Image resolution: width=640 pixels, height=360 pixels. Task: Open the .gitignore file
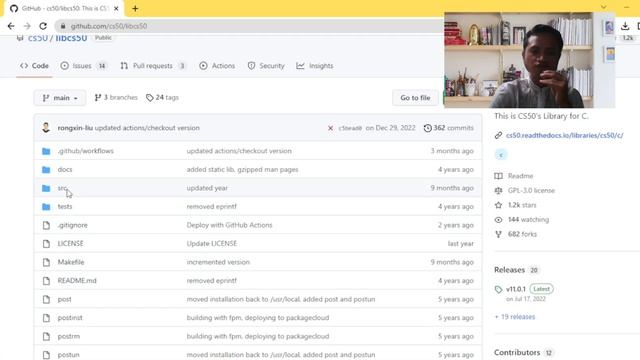(73, 225)
